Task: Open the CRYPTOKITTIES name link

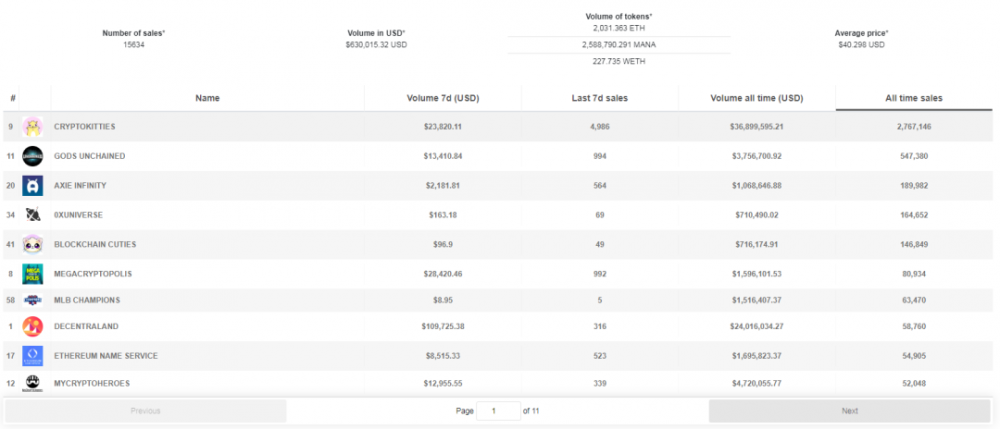Action: coord(85,127)
